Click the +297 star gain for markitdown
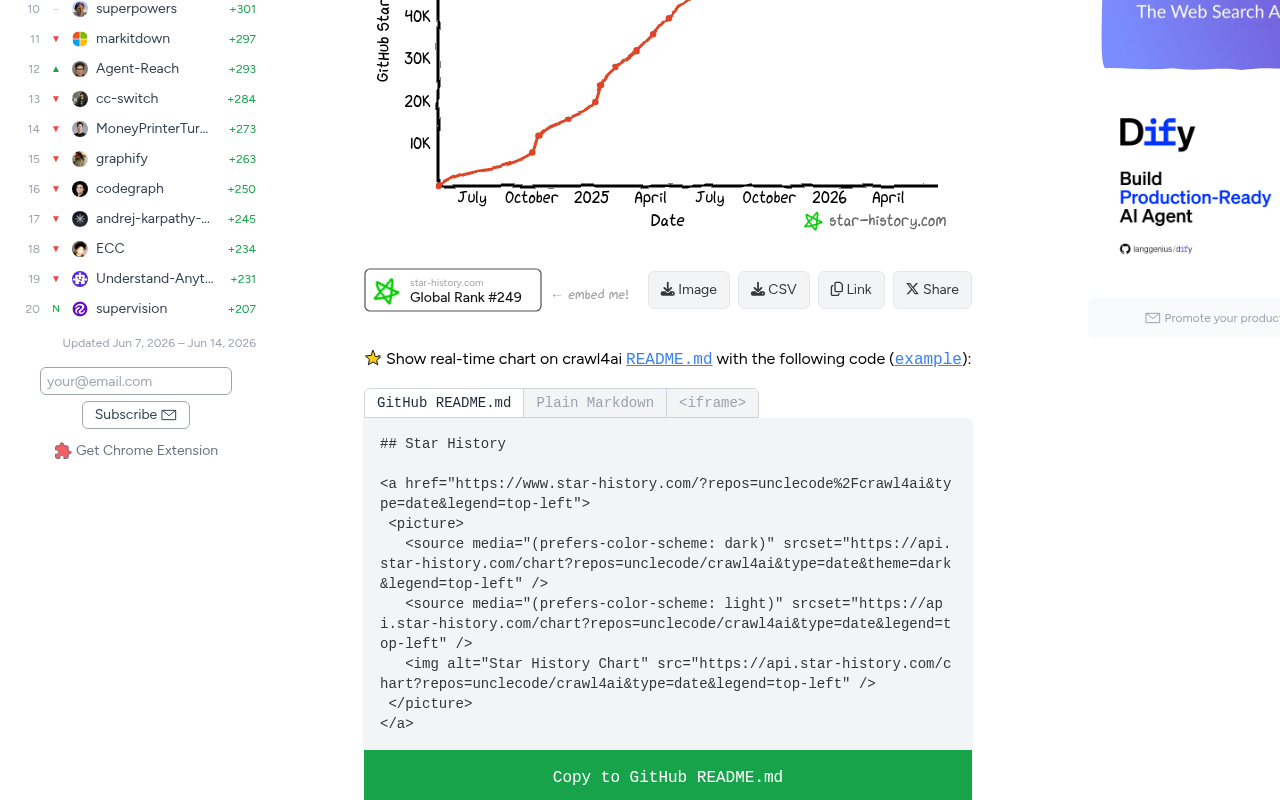This screenshot has width=1280, height=800. tap(242, 39)
